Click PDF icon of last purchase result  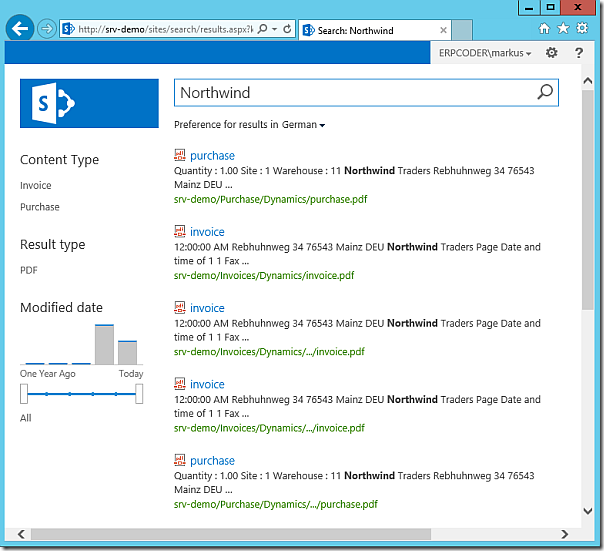click(180, 460)
